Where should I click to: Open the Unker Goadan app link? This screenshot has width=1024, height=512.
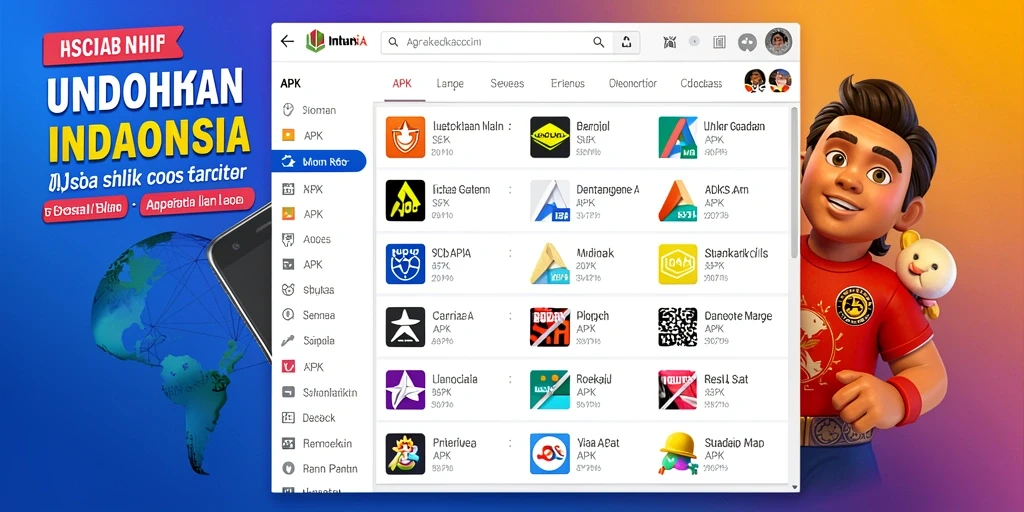(734, 127)
